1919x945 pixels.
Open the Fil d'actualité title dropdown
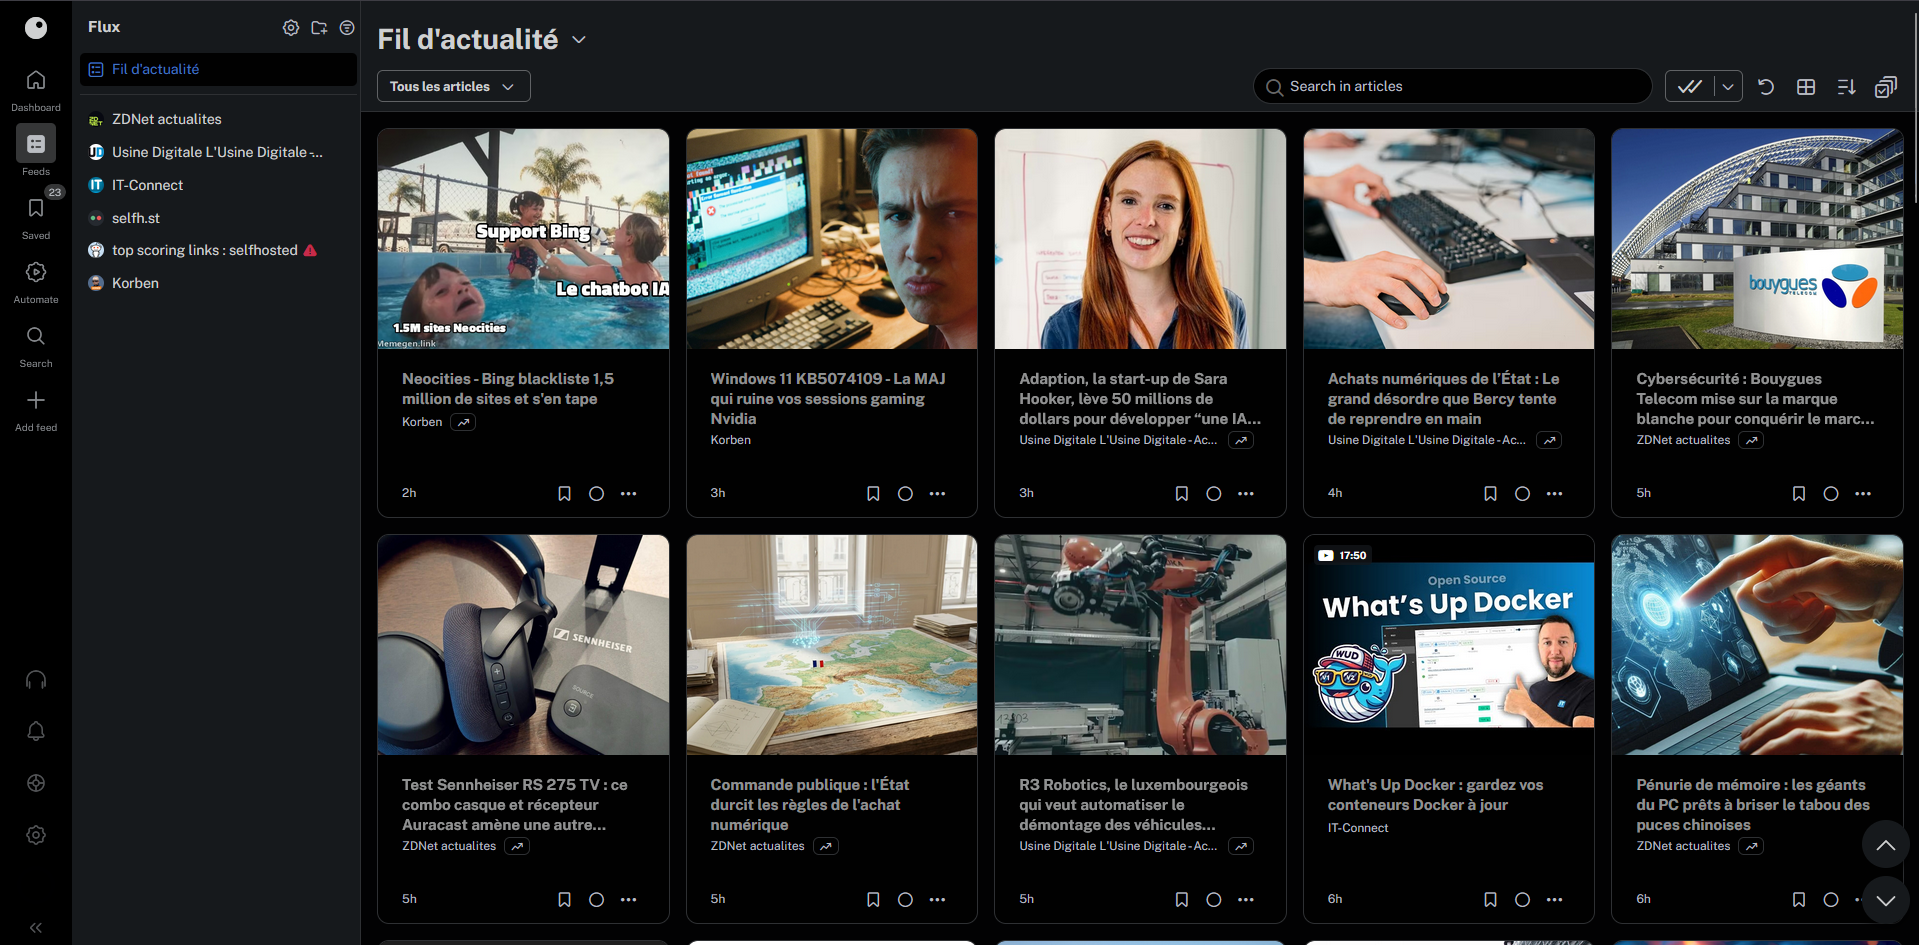[x=578, y=40]
